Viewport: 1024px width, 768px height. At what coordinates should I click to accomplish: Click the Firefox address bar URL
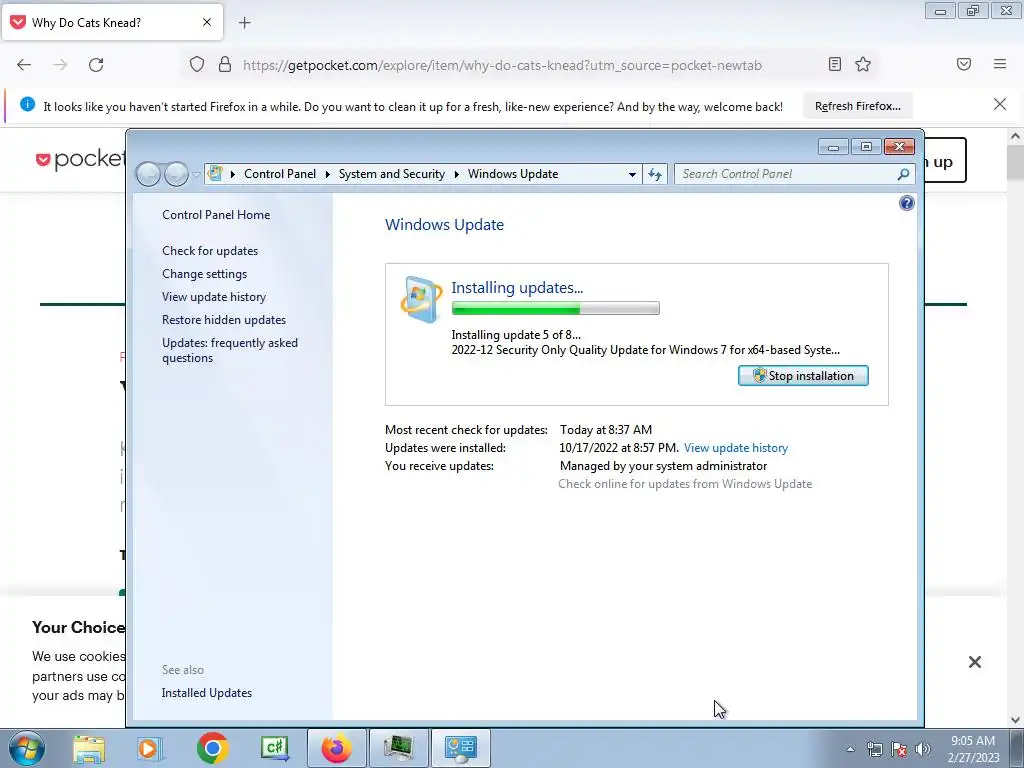[502, 65]
